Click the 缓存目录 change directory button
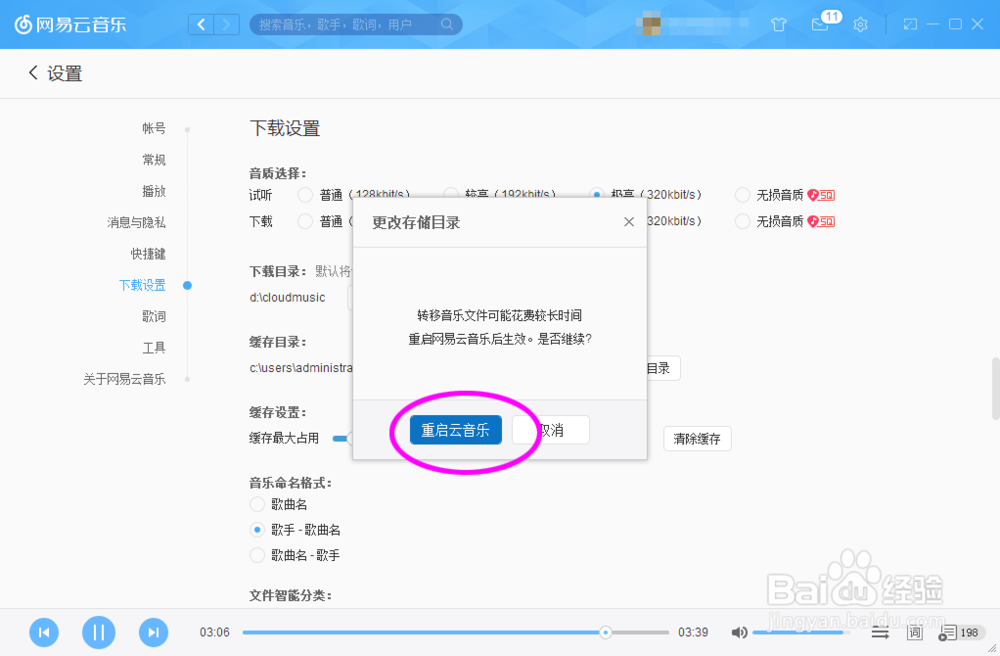Image resolution: width=1000 pixels, height=656 pixels. click(663, 368)
